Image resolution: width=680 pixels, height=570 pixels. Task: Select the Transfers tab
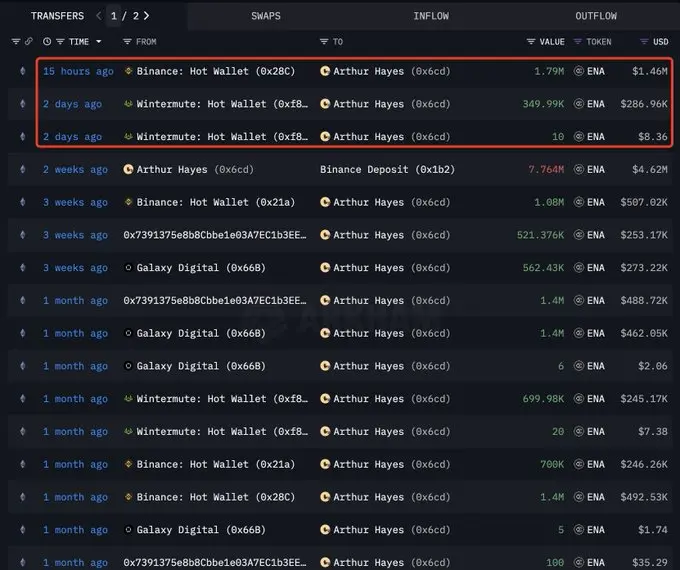pyautogui.click(x=57, y=16)
